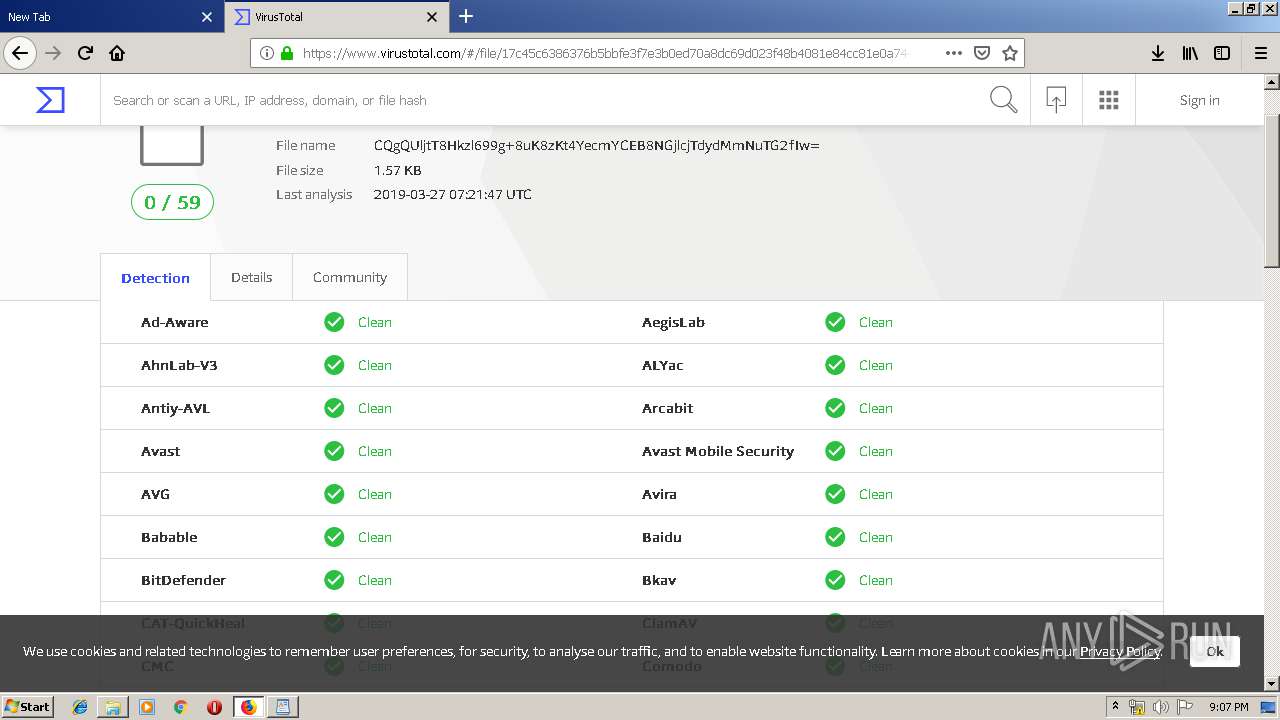Switch to the Details tab
This screenshot has width=1280, height=720.
pos(251,277)
